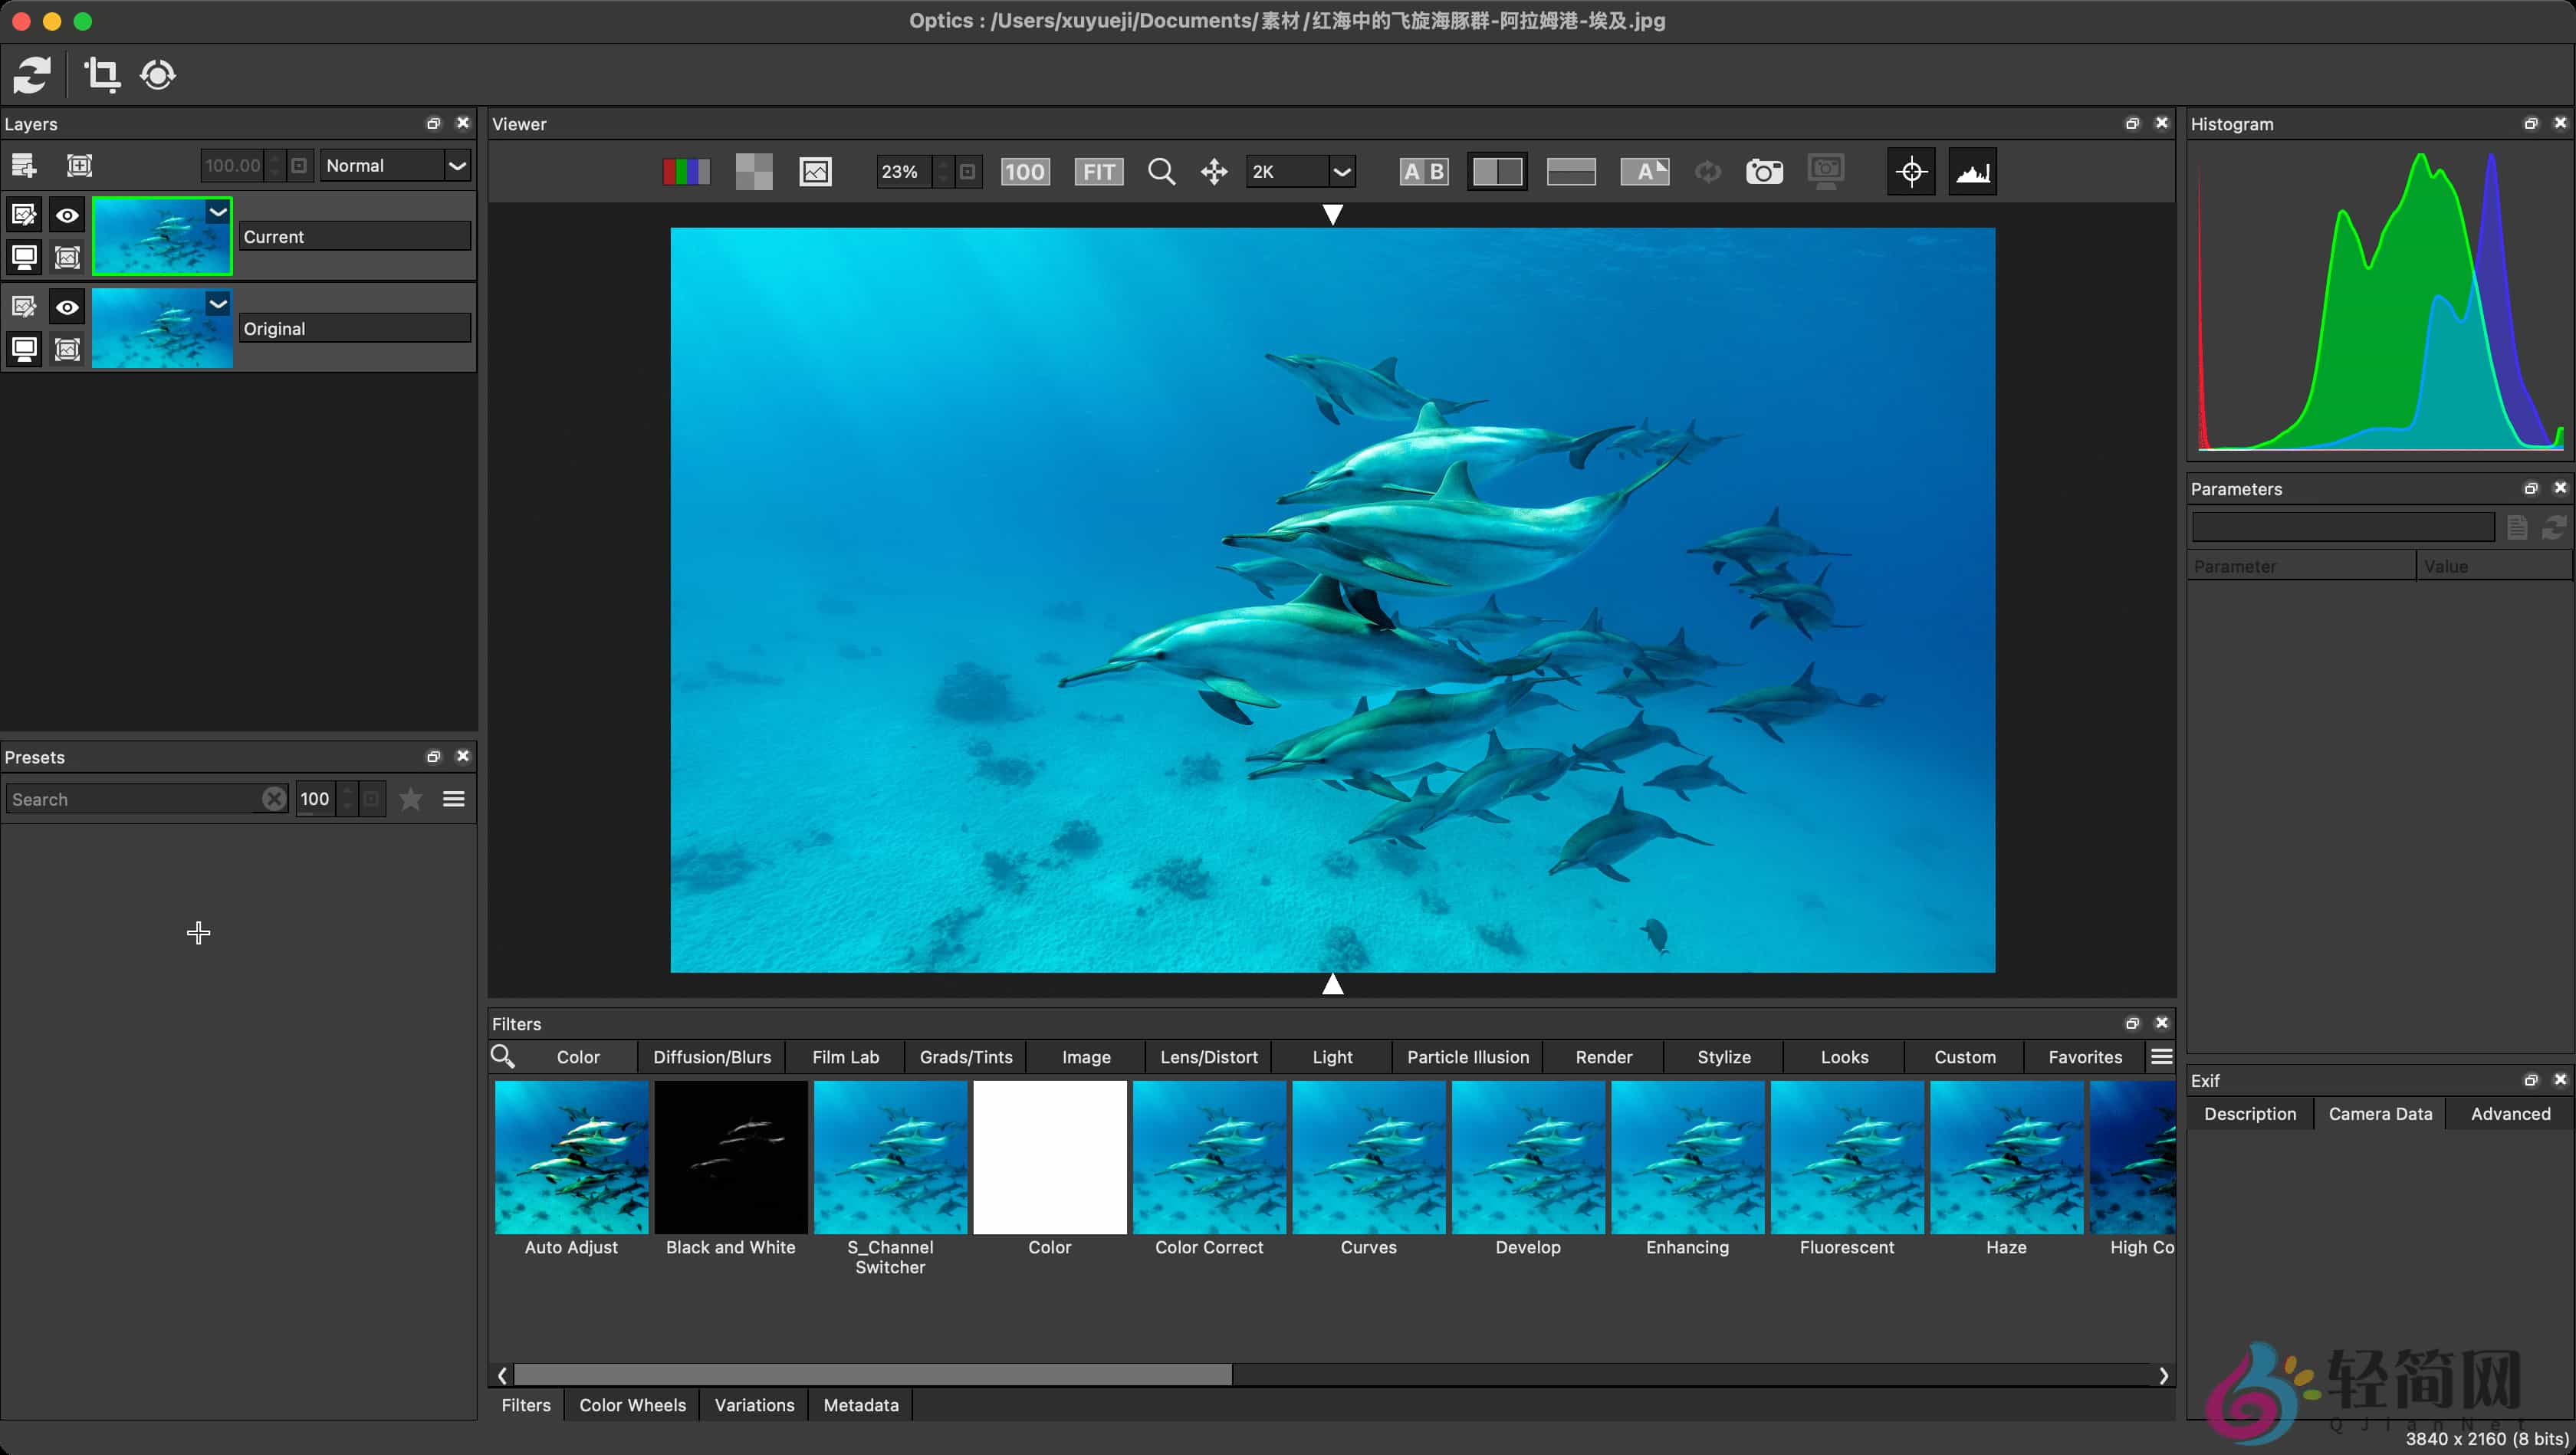2576x1455 pixels.
Task: Hide the Original layer with eye icon
Action: click(67, 307)
